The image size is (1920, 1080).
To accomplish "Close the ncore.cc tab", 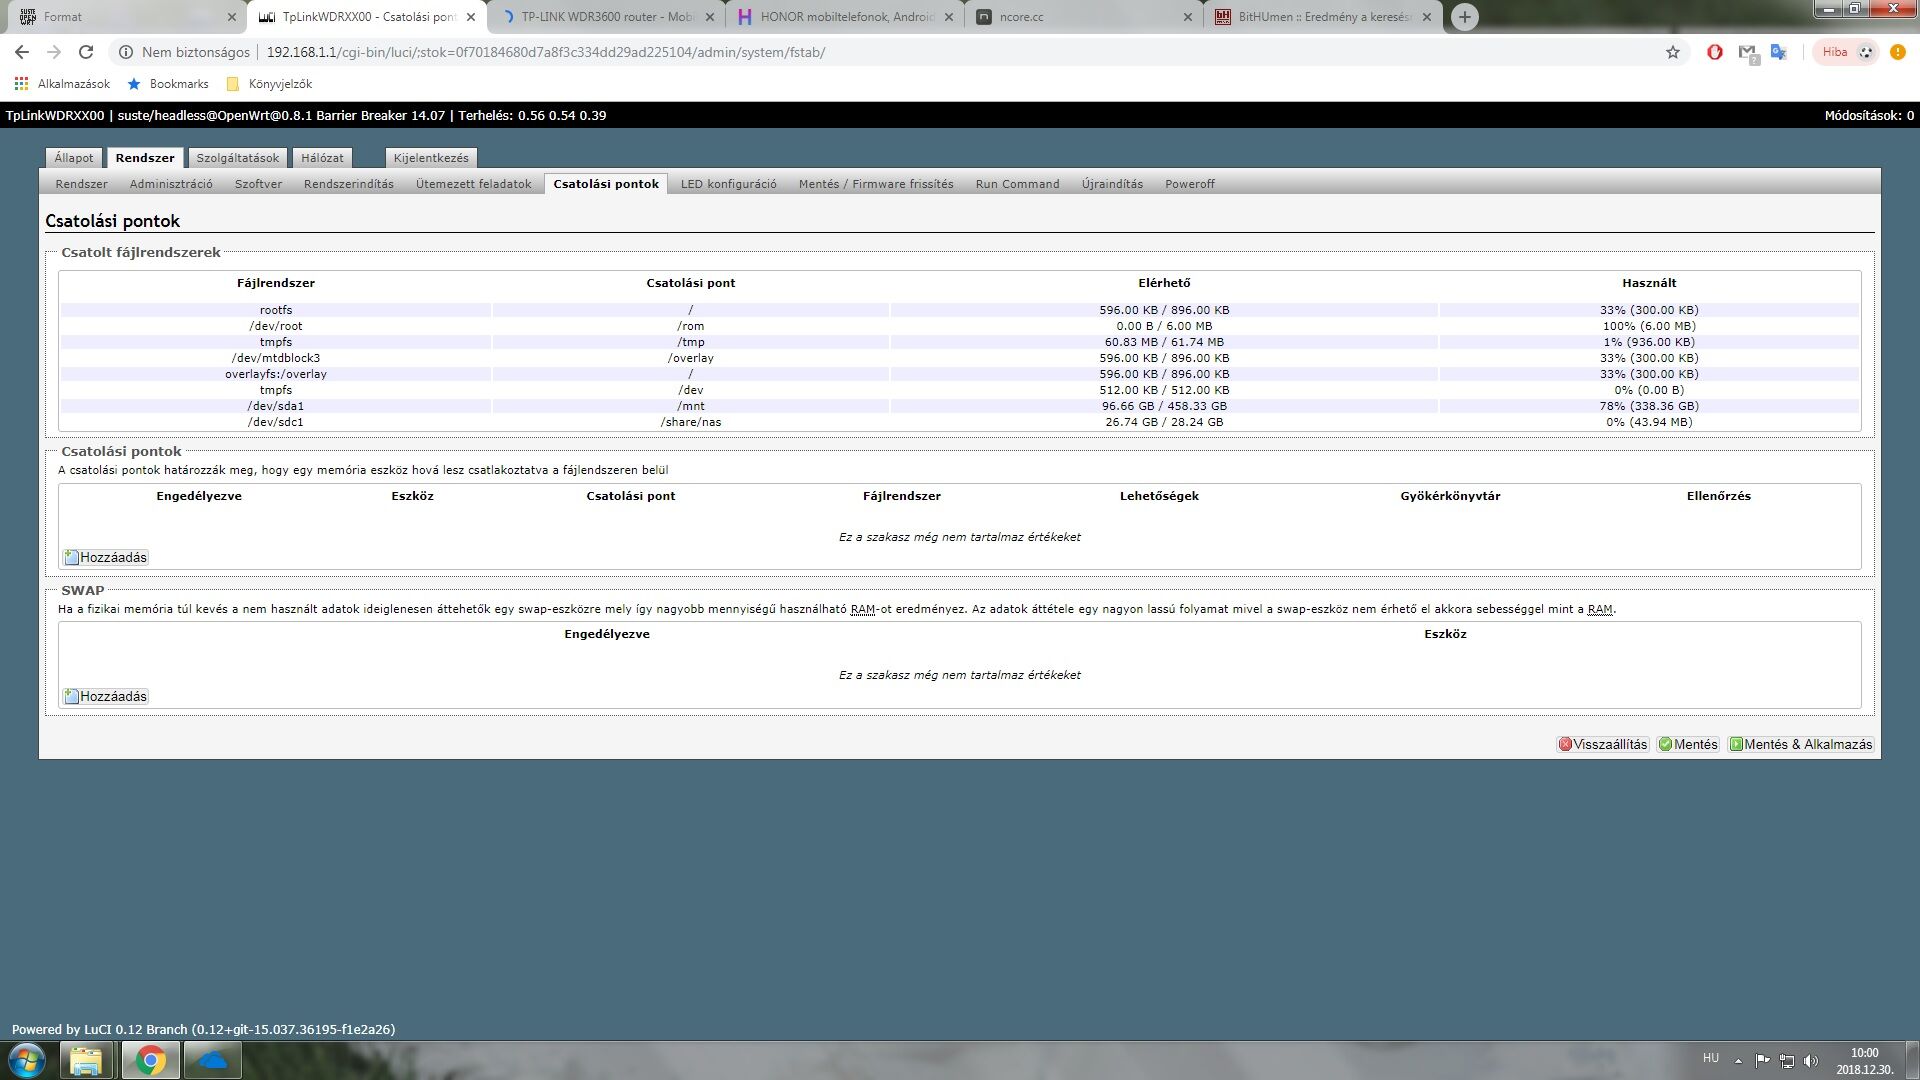I will (x=1188, y=17).
